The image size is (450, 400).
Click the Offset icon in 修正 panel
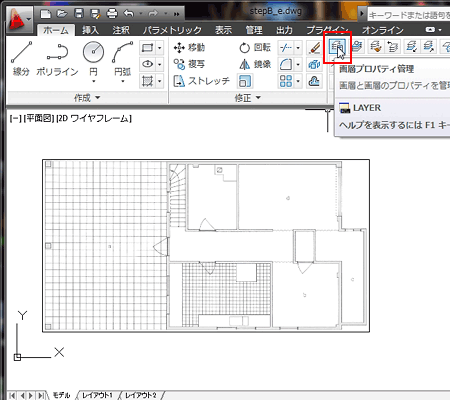click(314, 81)
